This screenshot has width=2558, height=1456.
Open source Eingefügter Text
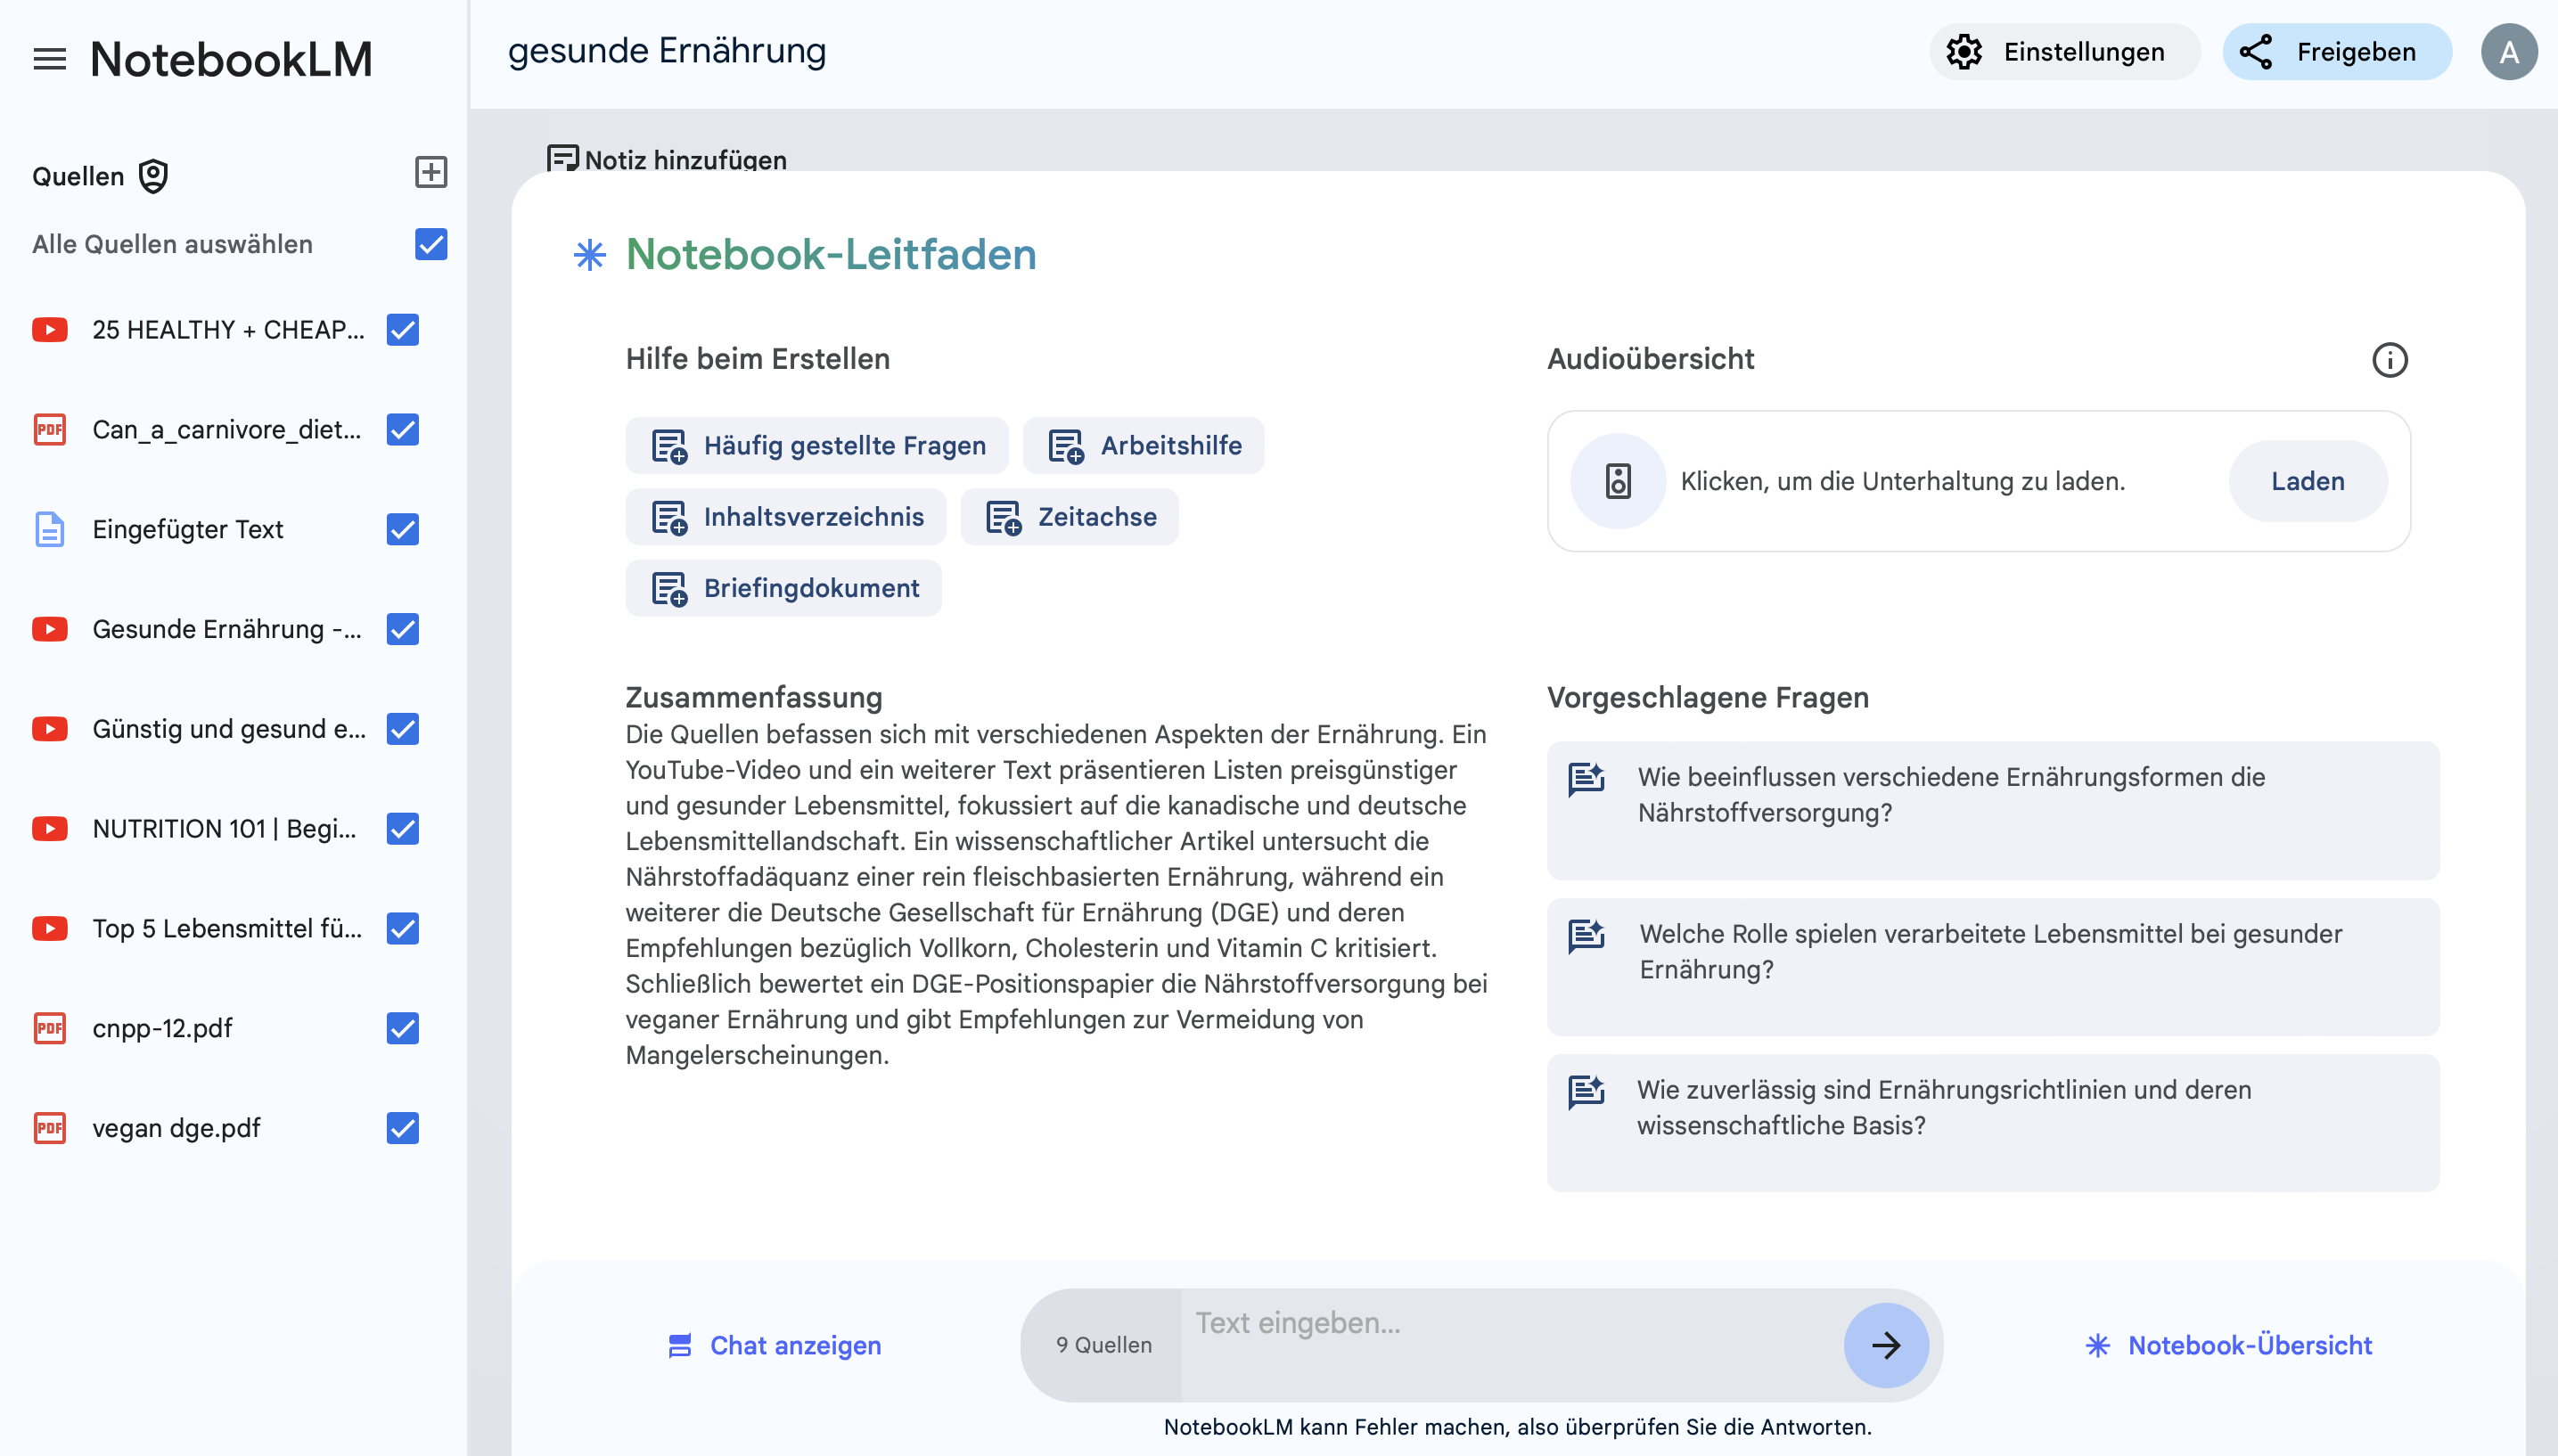pos(188,530)
